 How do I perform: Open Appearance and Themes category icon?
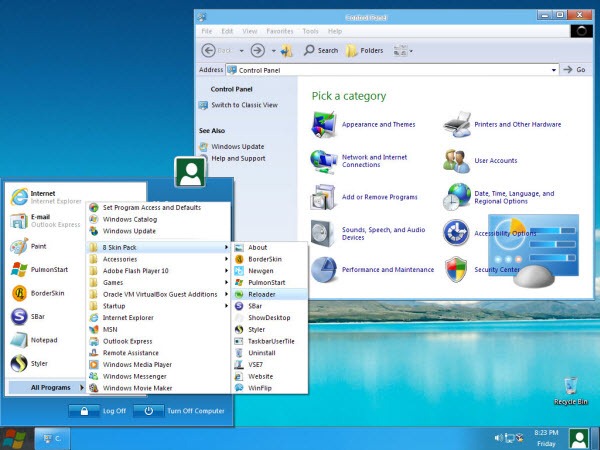click(x=324, y=124)
